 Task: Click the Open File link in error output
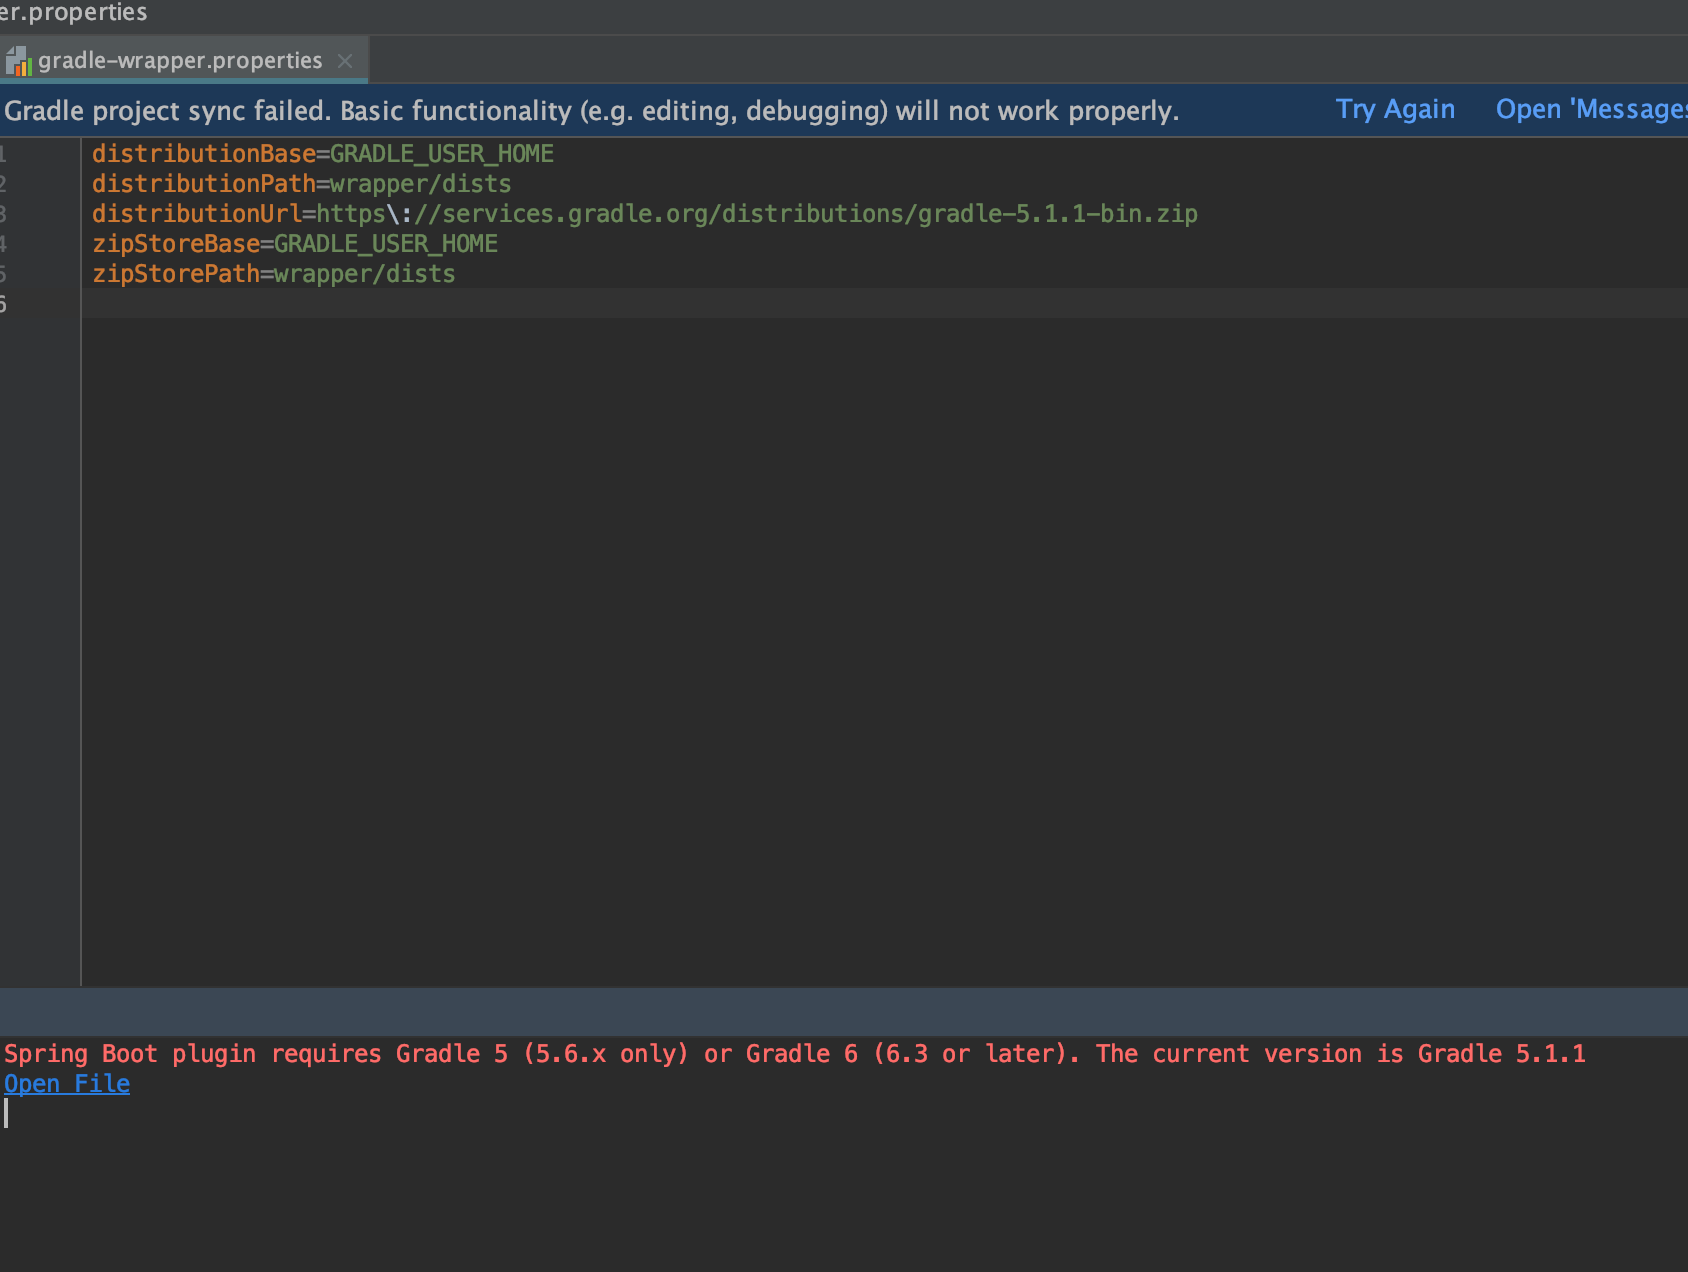(x=67, y=1084)
